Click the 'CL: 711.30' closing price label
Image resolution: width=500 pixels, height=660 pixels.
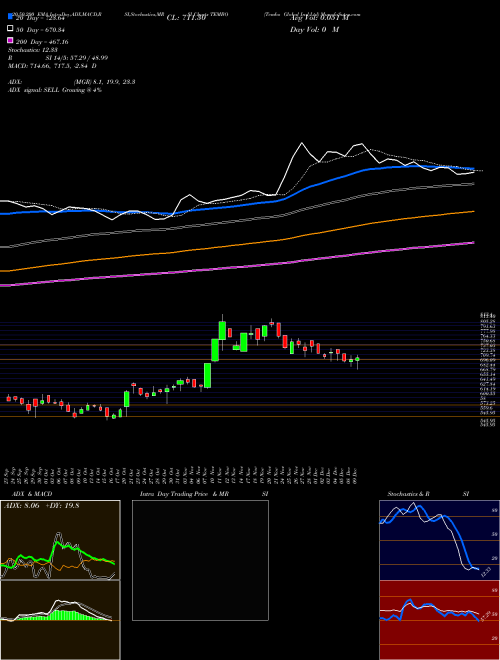[x=186, y=18]
